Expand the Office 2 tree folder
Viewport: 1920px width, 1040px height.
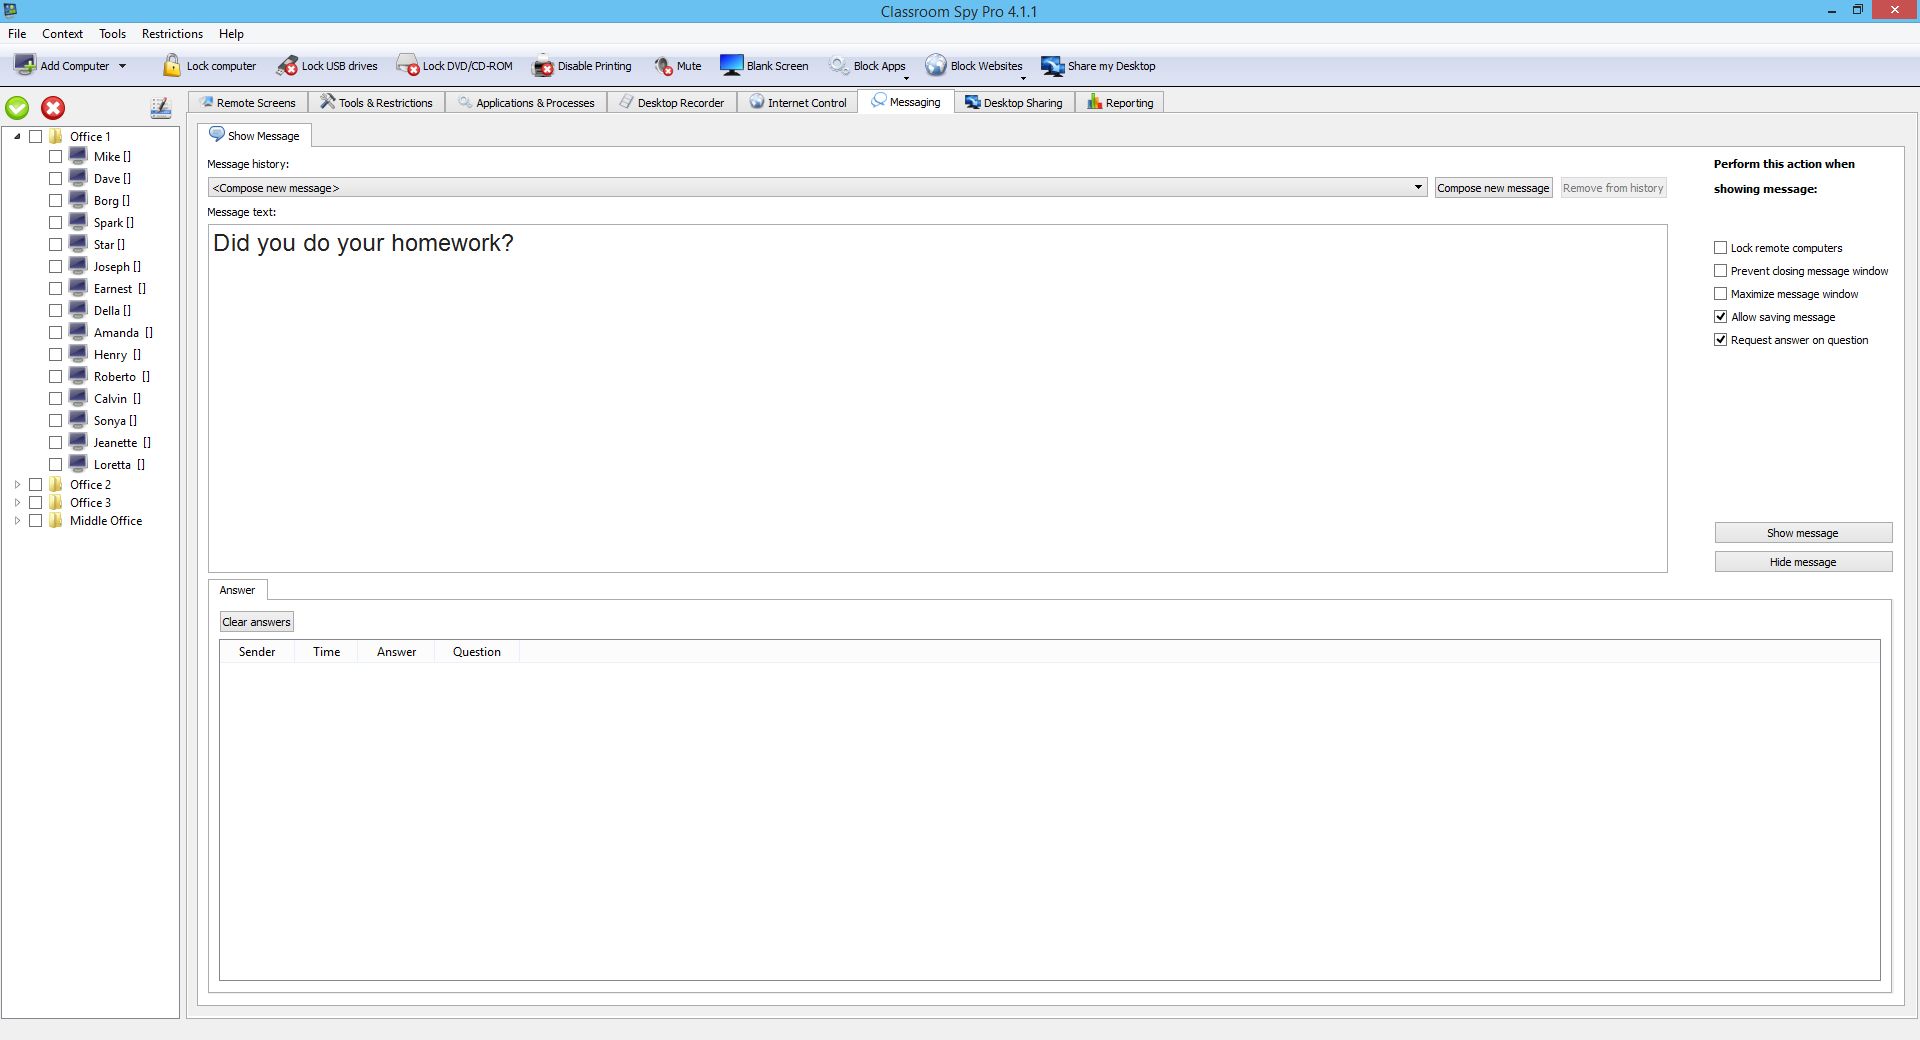tap(17, 485)
